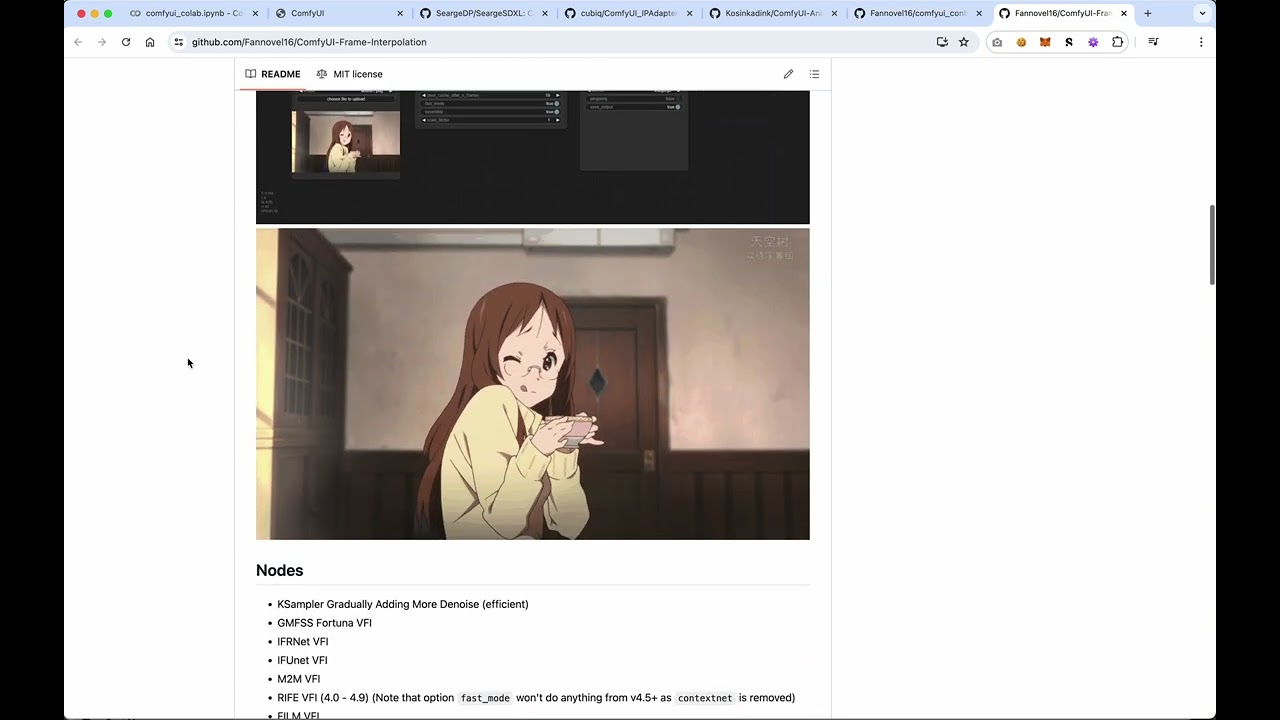Click 'IFRNet VFI' list item
This screenshot has height=720, width=1280.
pos(302,642)
